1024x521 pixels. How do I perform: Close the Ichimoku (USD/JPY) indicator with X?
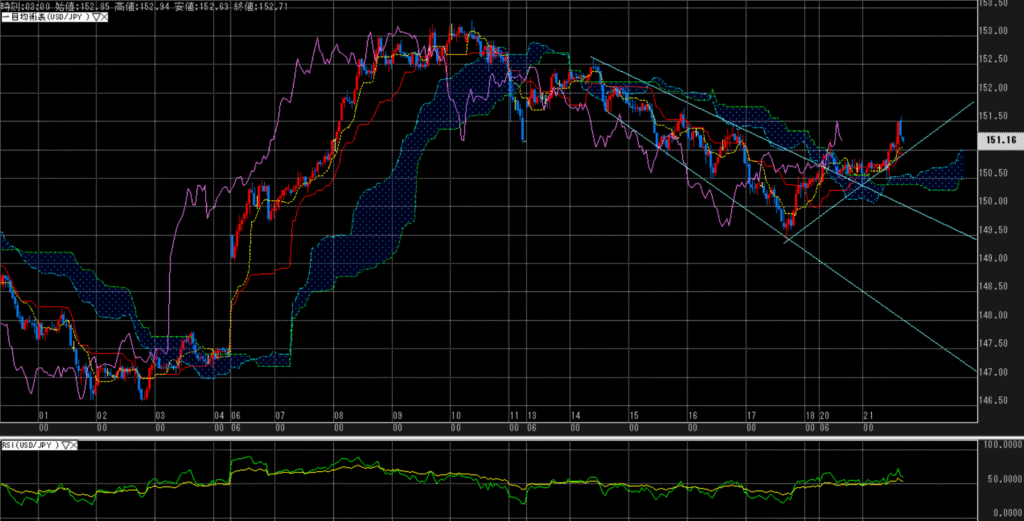point(104,17)
